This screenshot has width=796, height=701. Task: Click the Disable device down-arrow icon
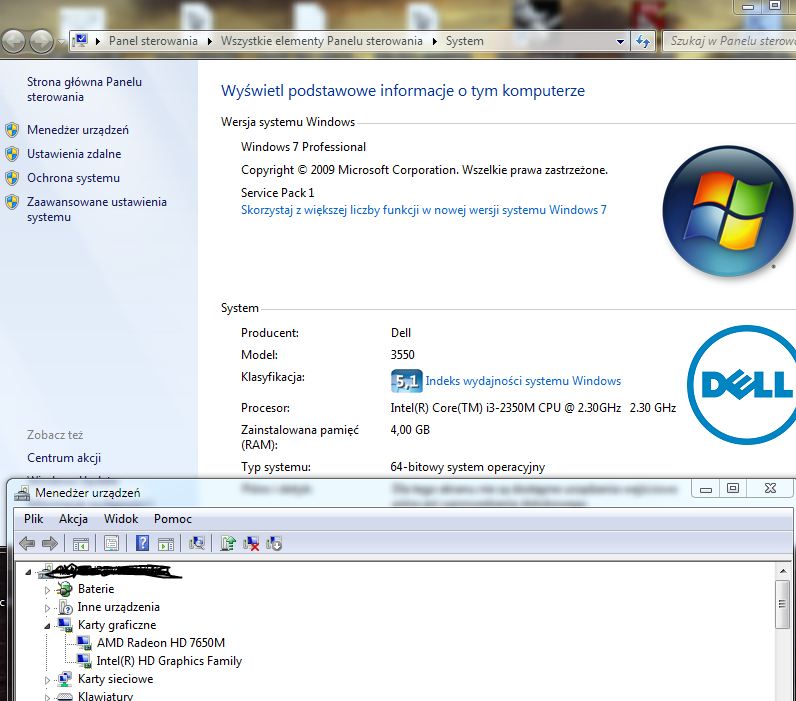coord(274,544)
